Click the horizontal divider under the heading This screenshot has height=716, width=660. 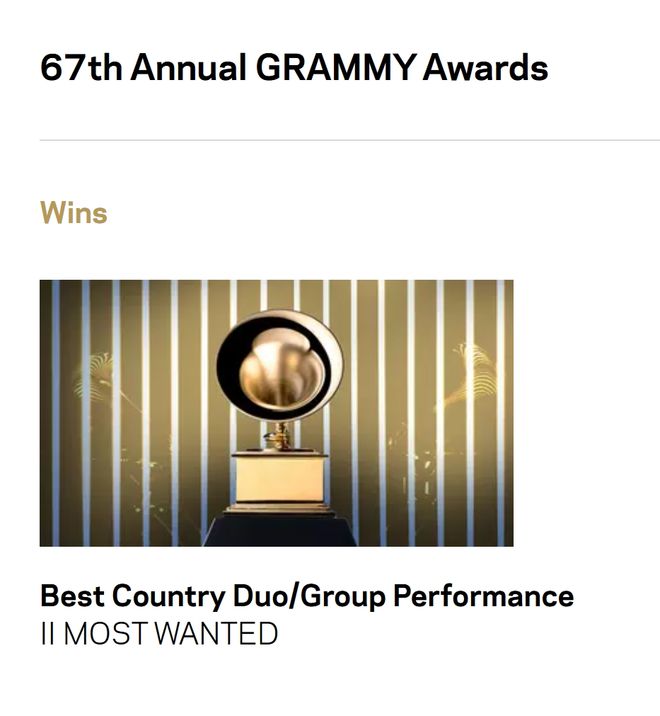(x=350, y=140)
